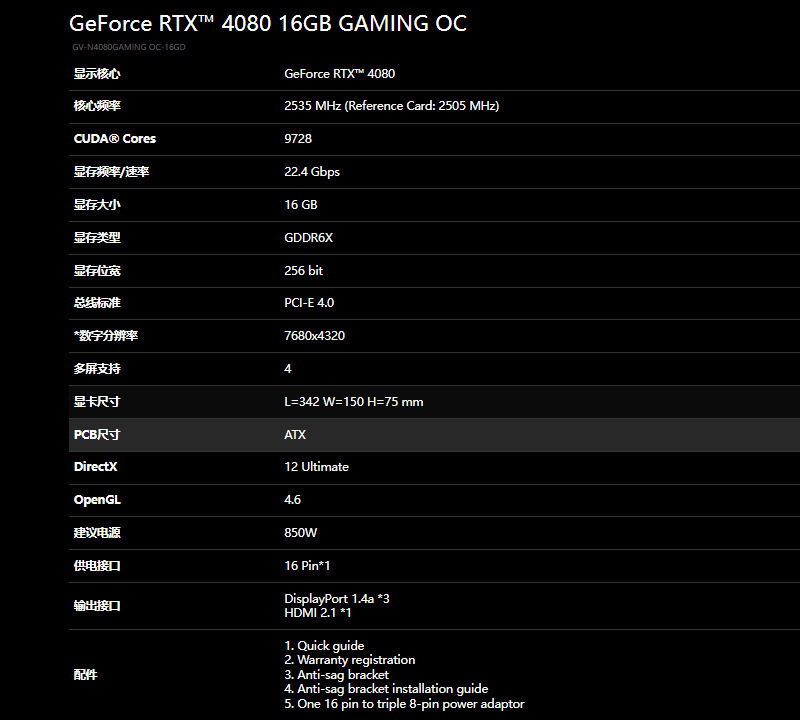Select the 256 bit value
800x720 pixels.
(303, 270)
